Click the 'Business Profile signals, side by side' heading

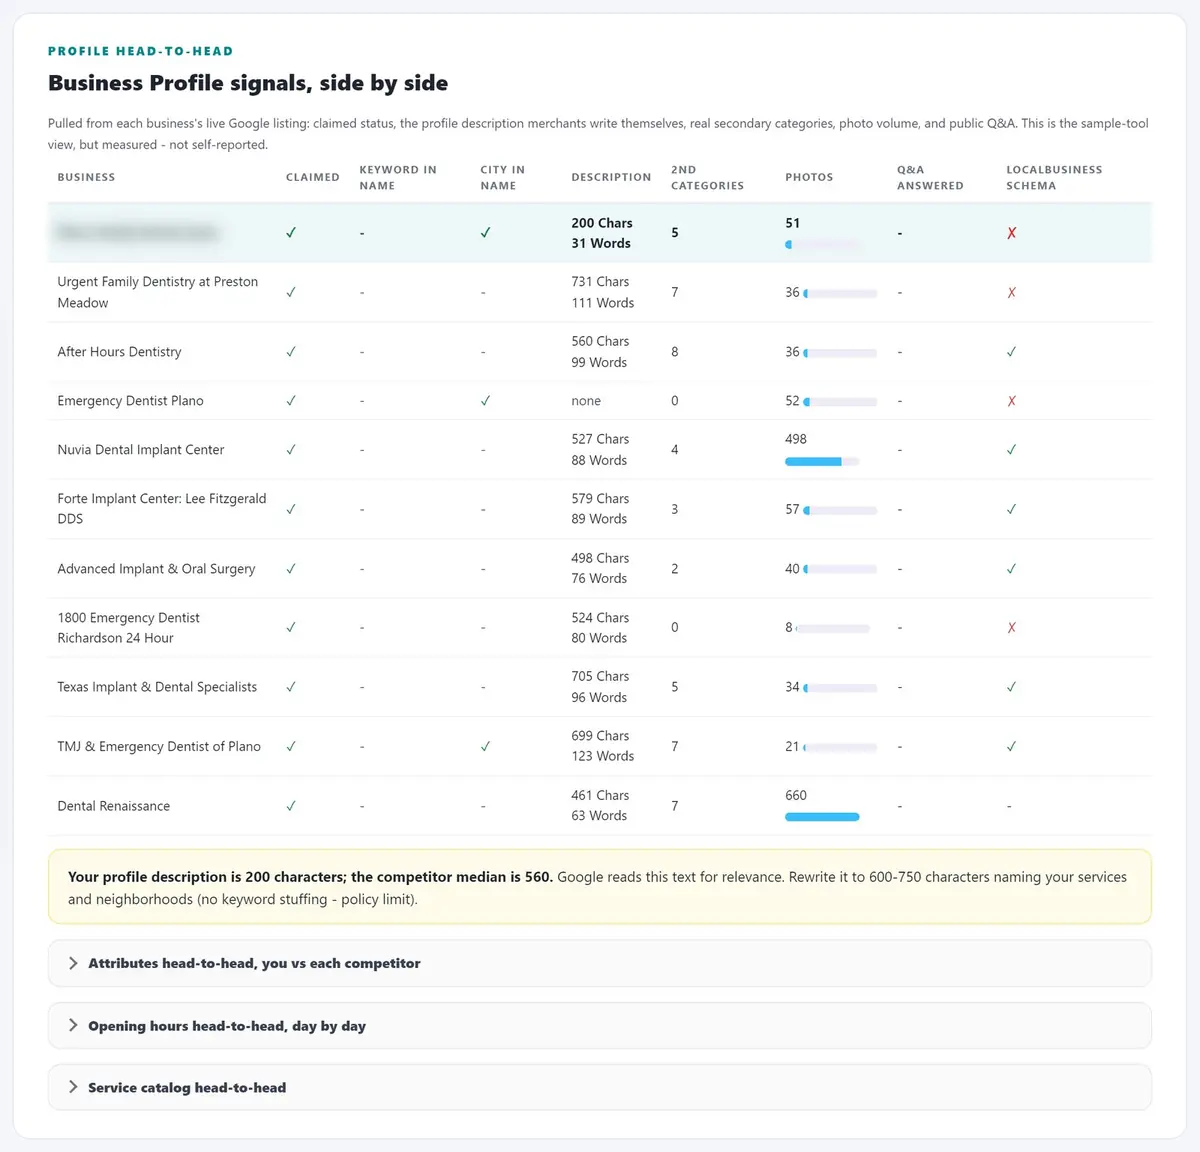(248, 83)
